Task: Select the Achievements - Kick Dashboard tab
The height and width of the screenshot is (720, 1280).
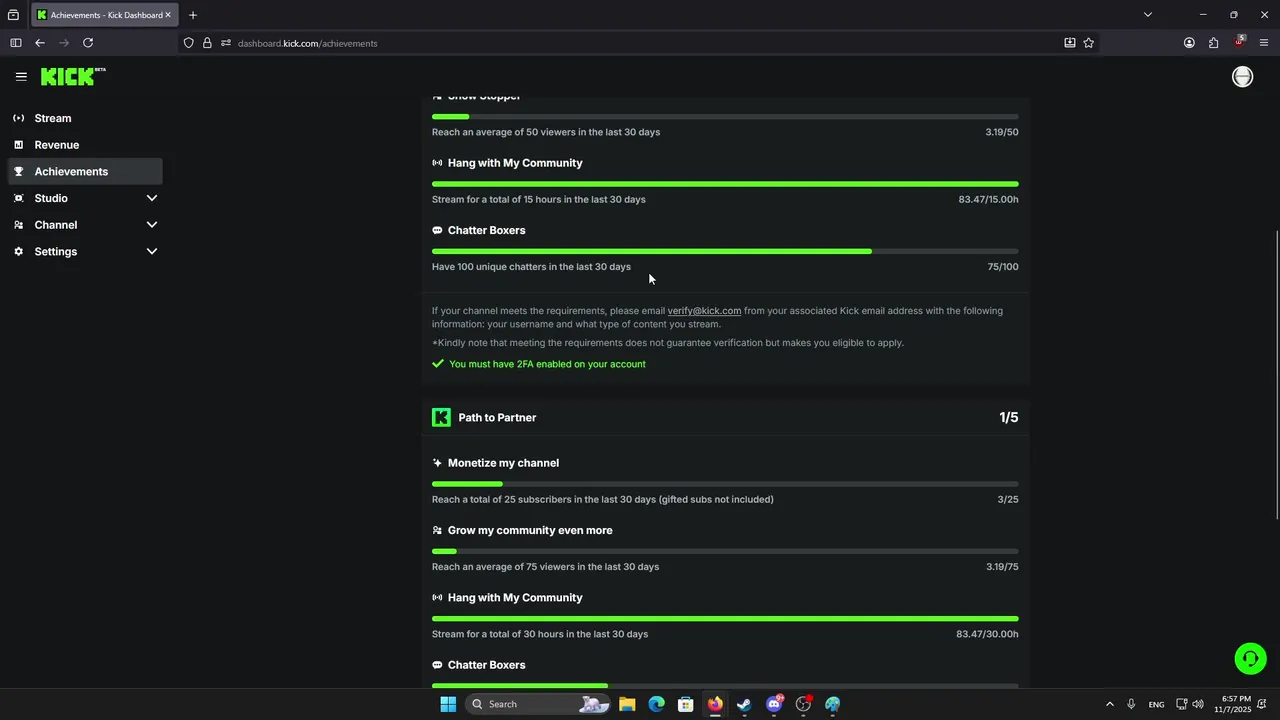Action: 104,15
